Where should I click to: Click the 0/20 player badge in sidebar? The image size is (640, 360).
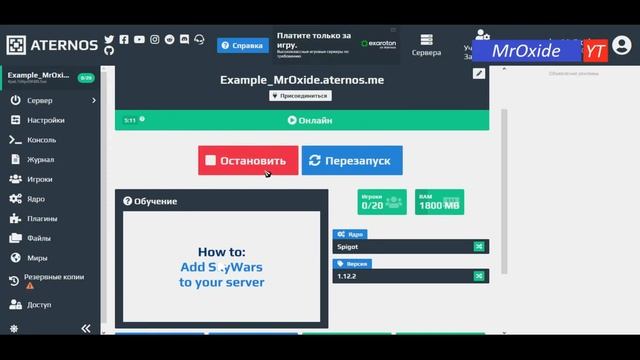(86, 78)
